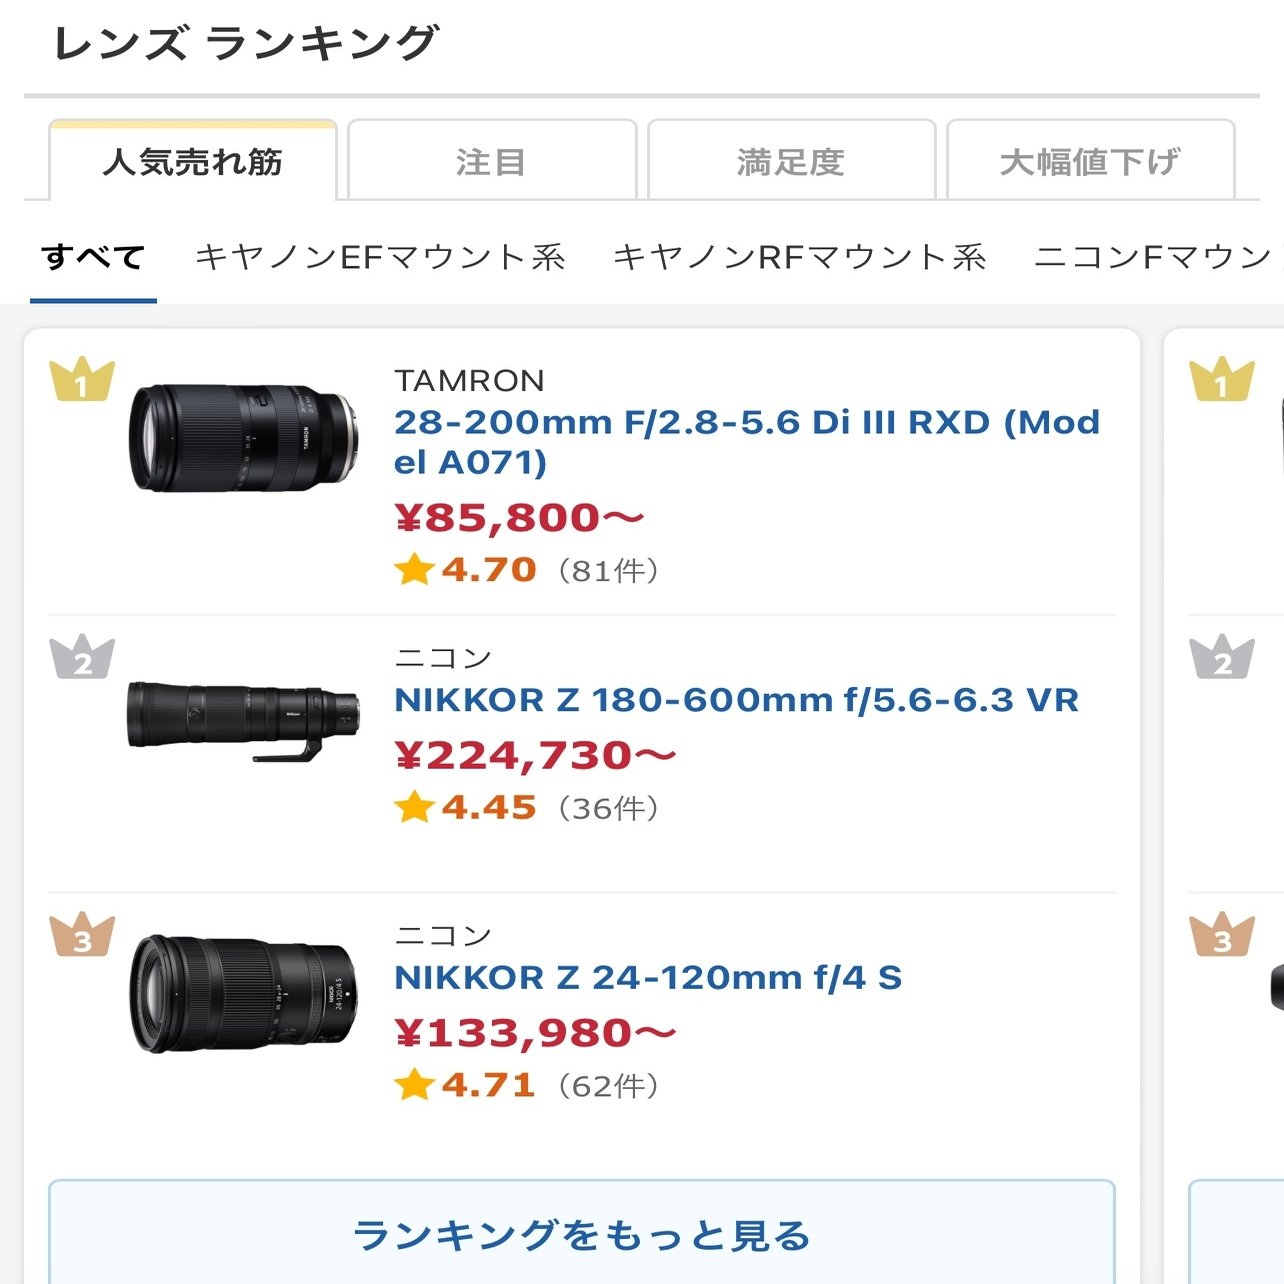Click the bronze rank 3 crown icon

[x=82, y=935]
